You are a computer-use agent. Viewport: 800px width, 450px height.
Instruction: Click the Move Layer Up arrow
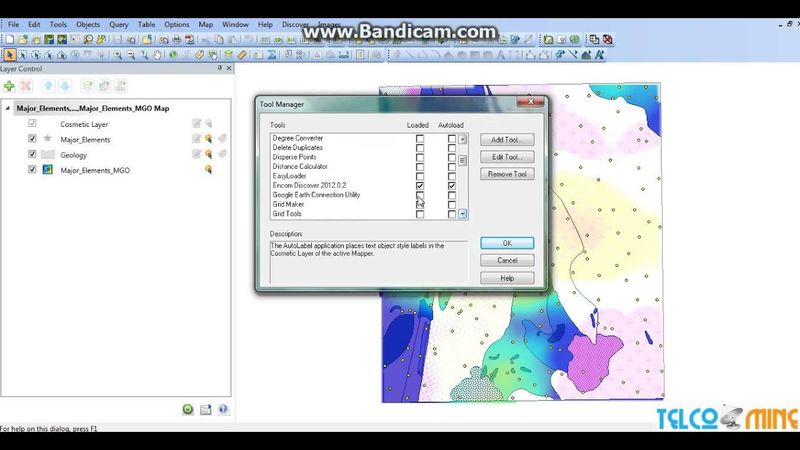coord(48,86)
